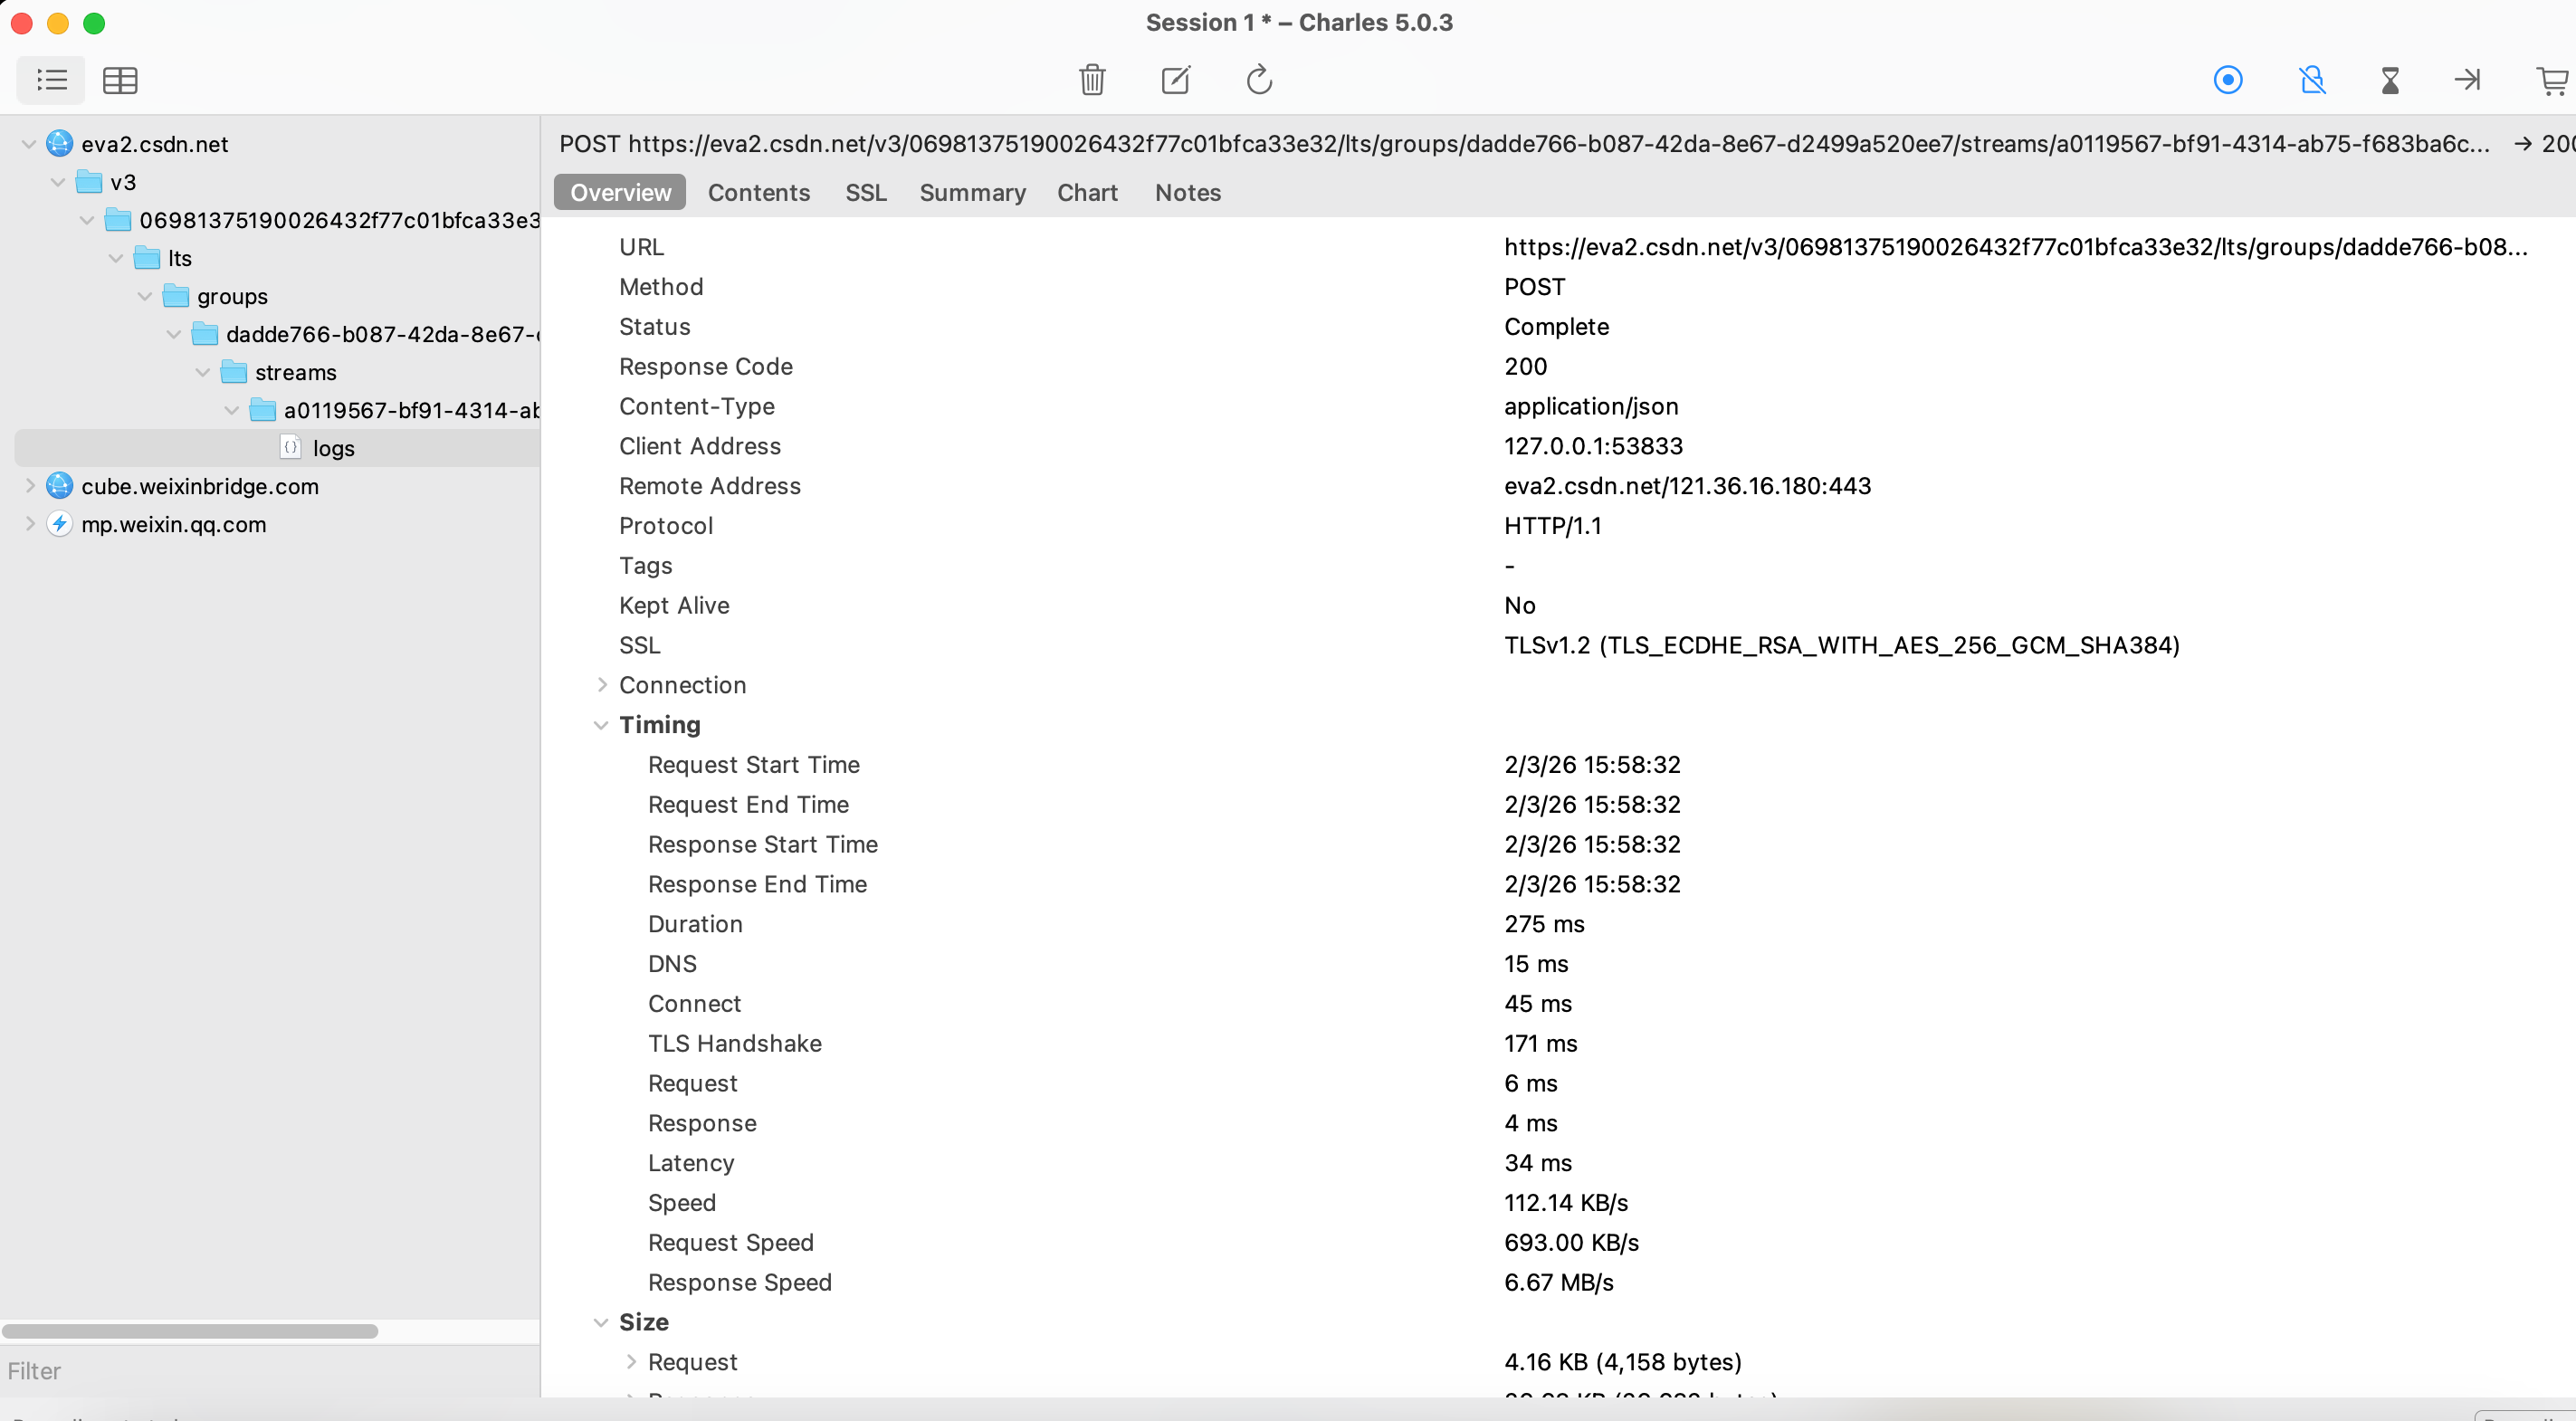Open the Contents tab

[x=758, y=192]
